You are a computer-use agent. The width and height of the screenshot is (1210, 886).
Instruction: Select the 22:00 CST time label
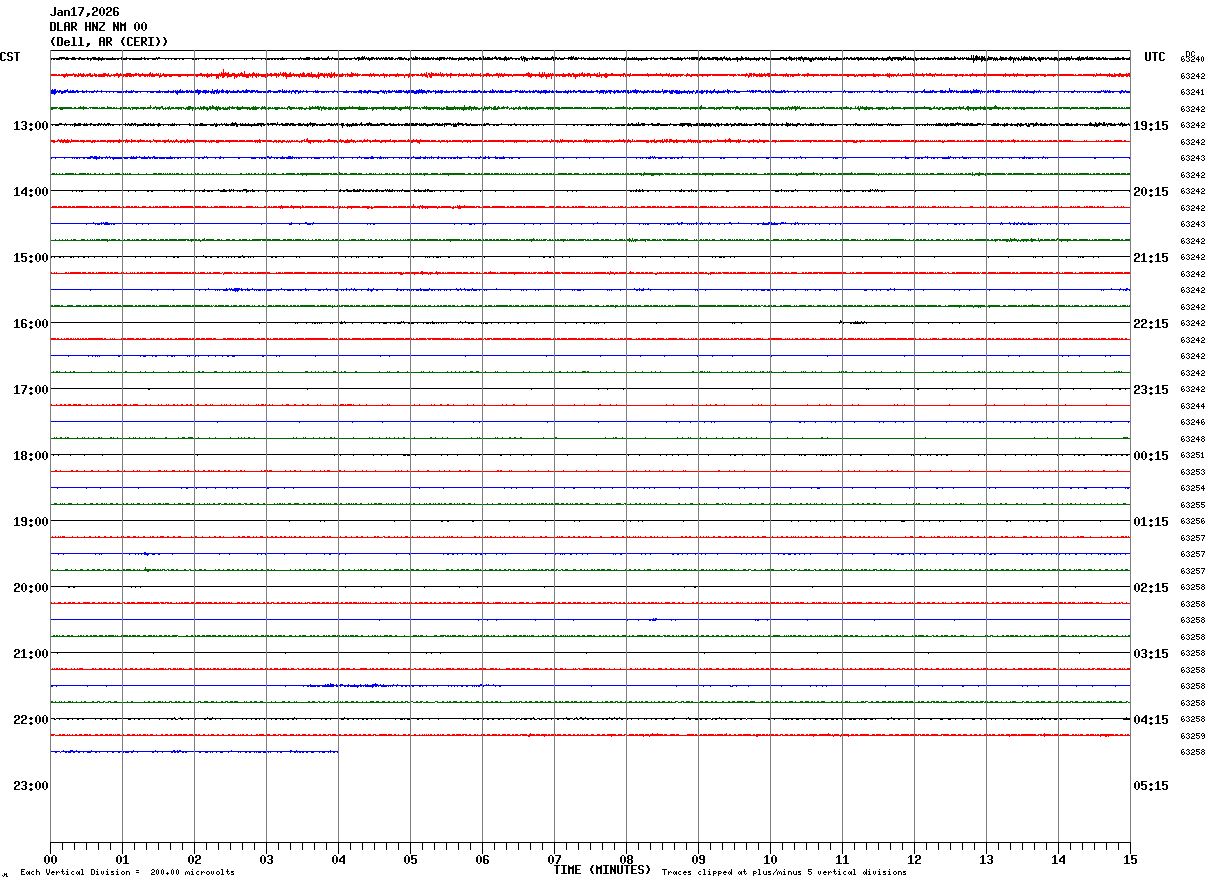(x=31, y=720)
